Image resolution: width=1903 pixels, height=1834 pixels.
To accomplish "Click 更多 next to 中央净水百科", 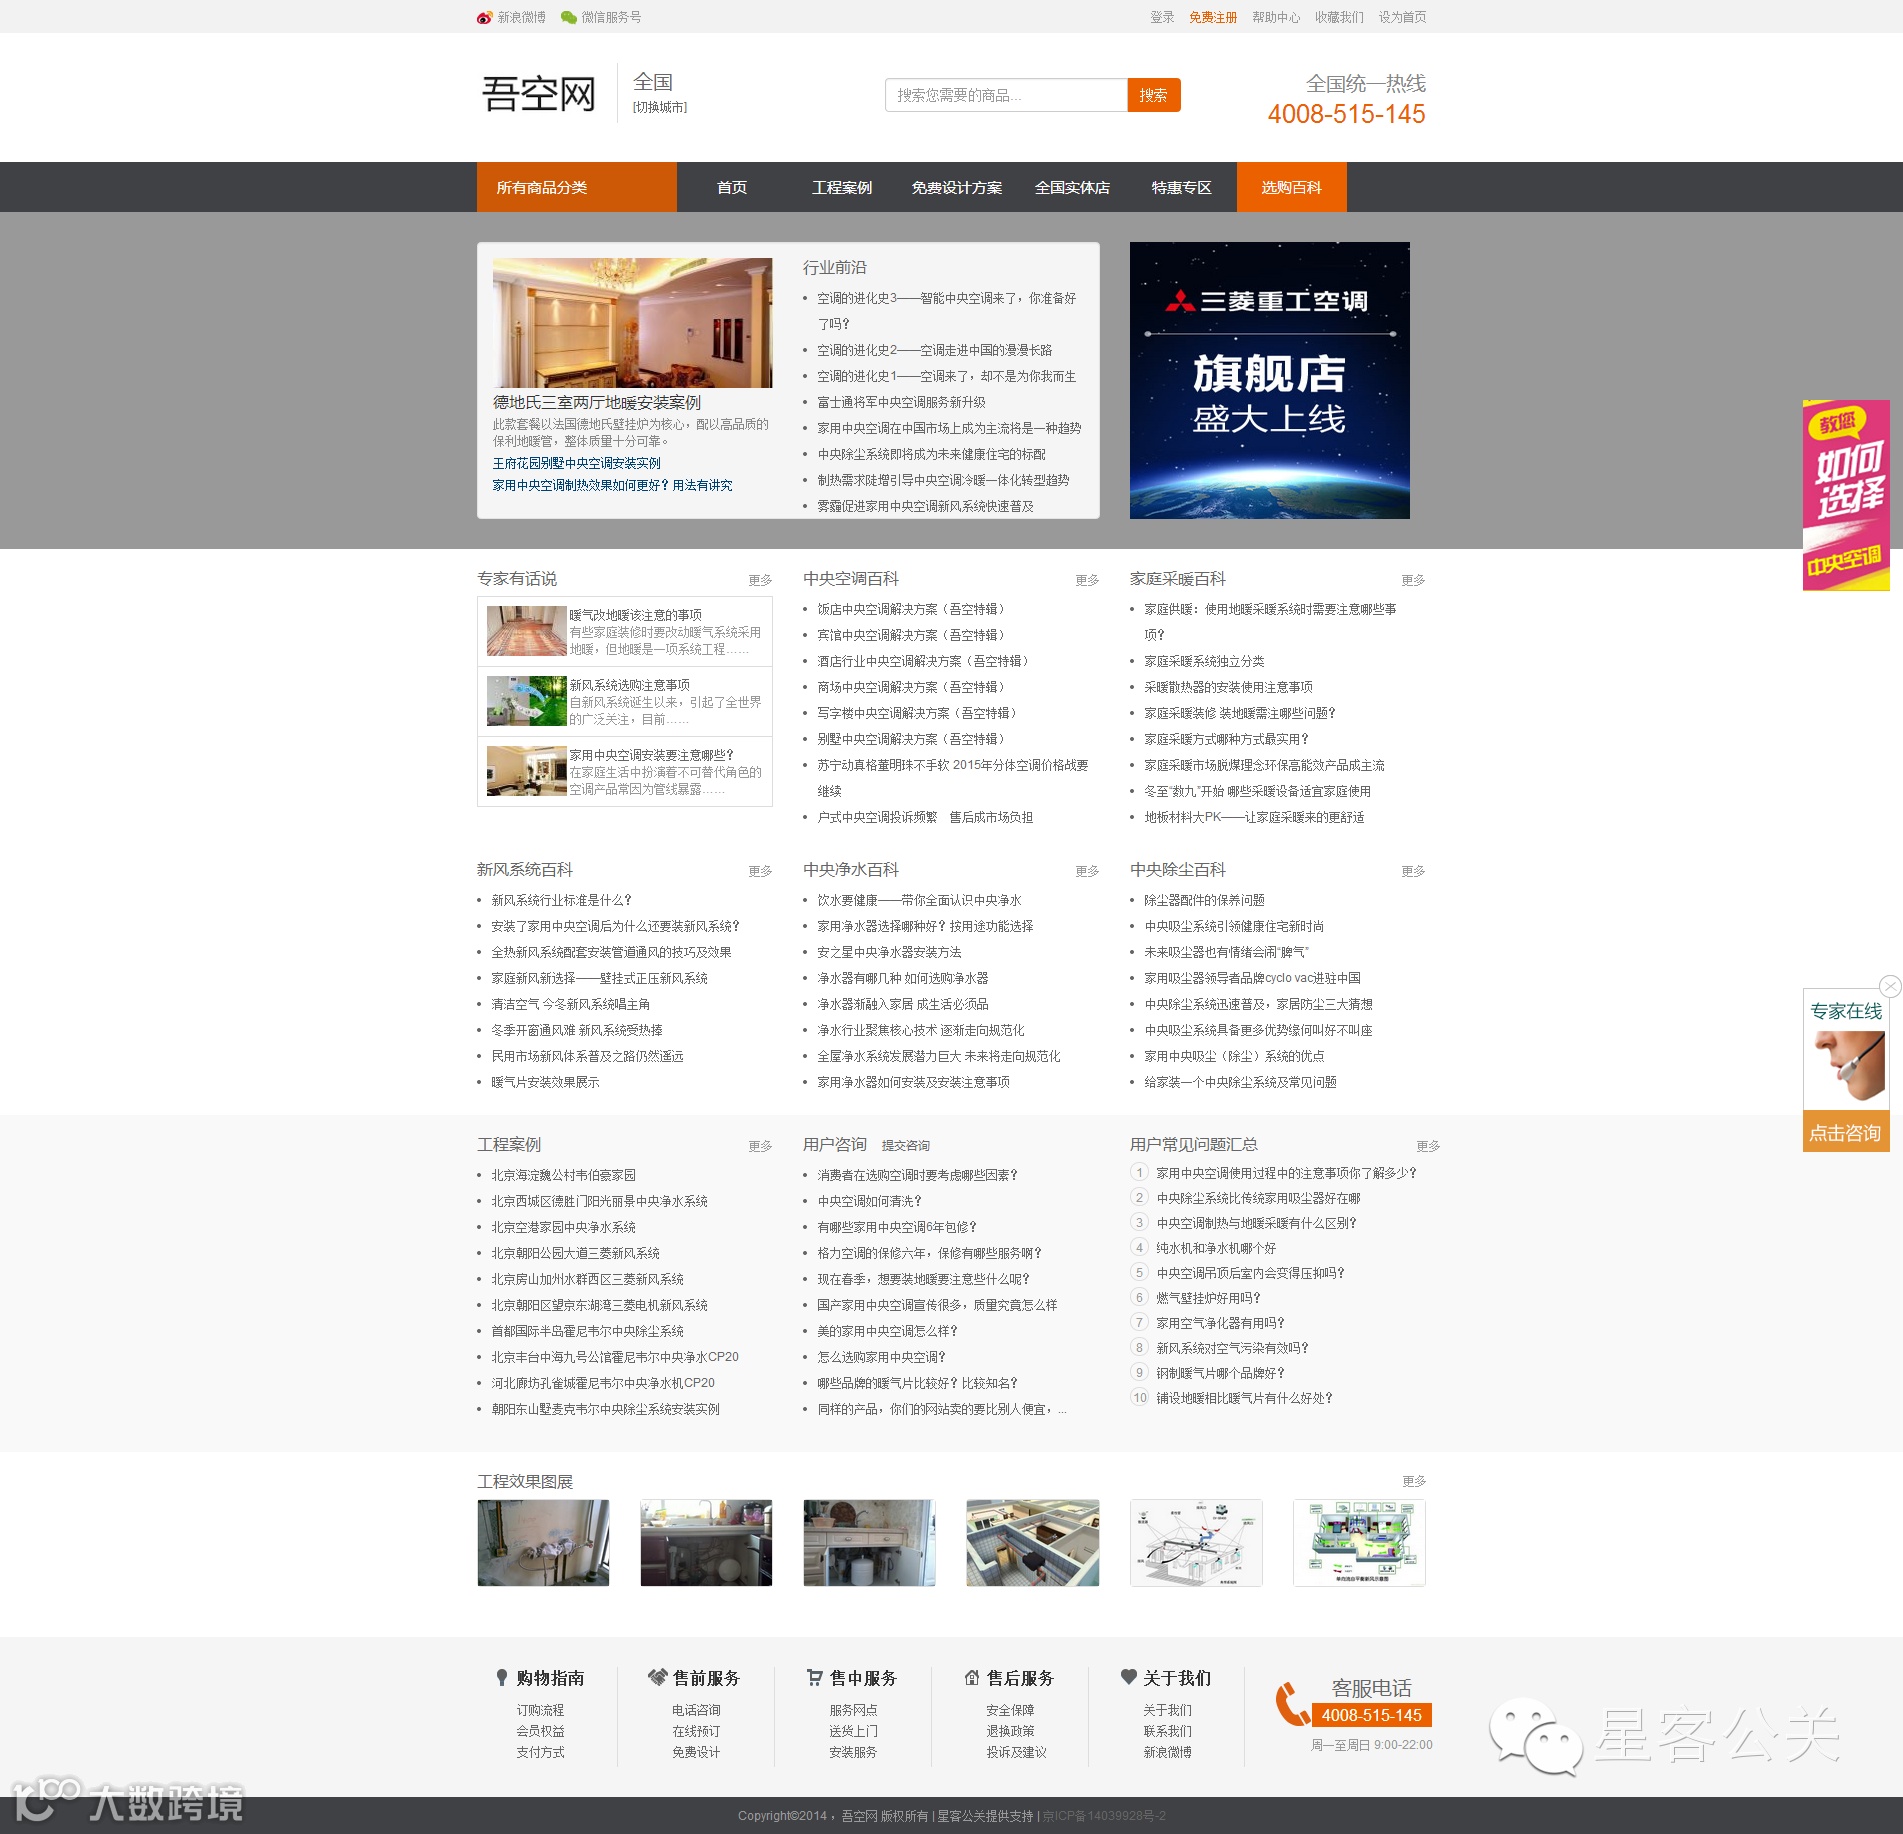I will click(1088, 871).
